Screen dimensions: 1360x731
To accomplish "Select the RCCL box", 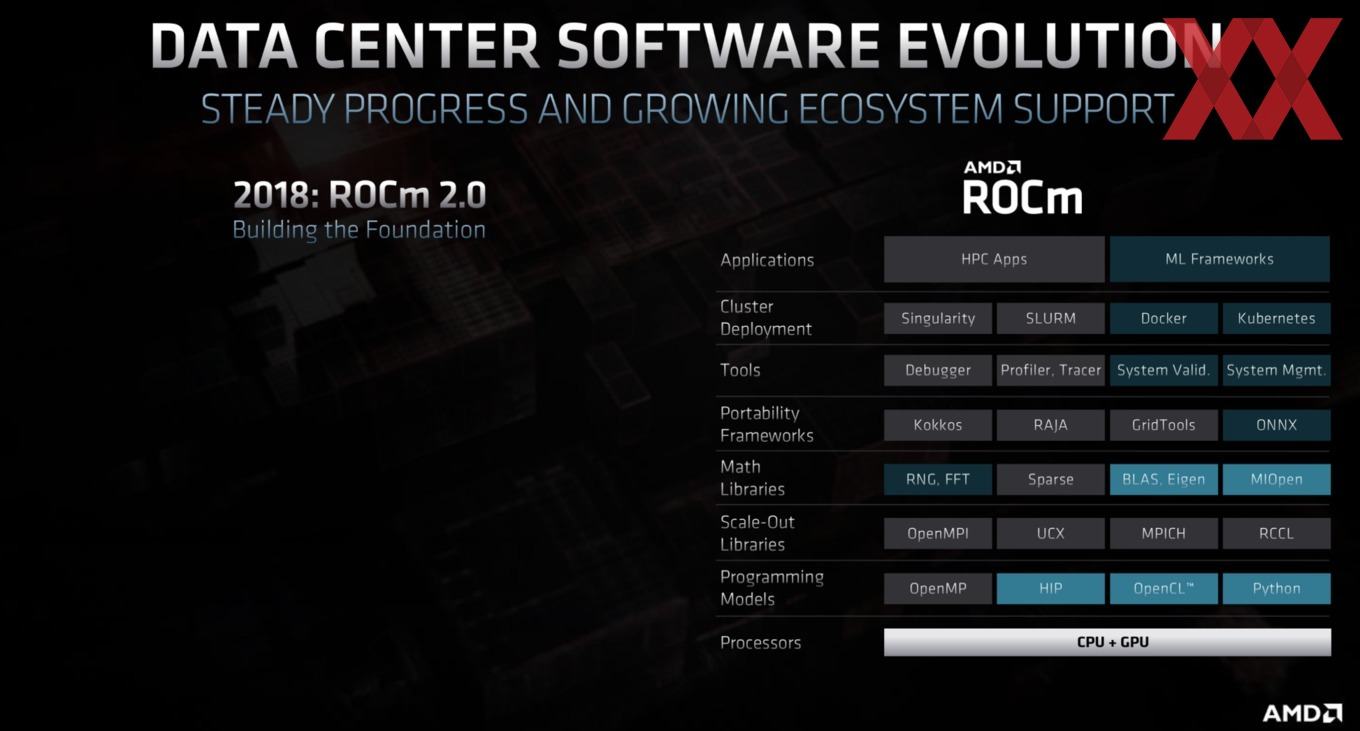I will pos(1277,533).
